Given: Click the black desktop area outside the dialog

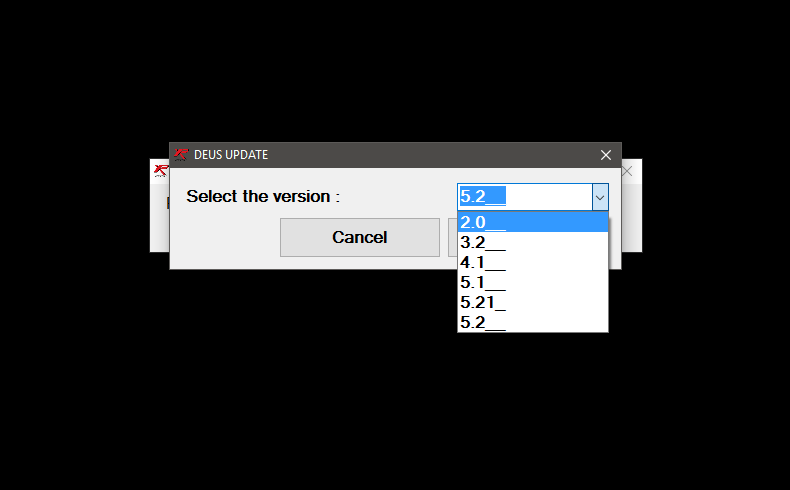Looking at the screenshot, I should click(x=400, y=400).
